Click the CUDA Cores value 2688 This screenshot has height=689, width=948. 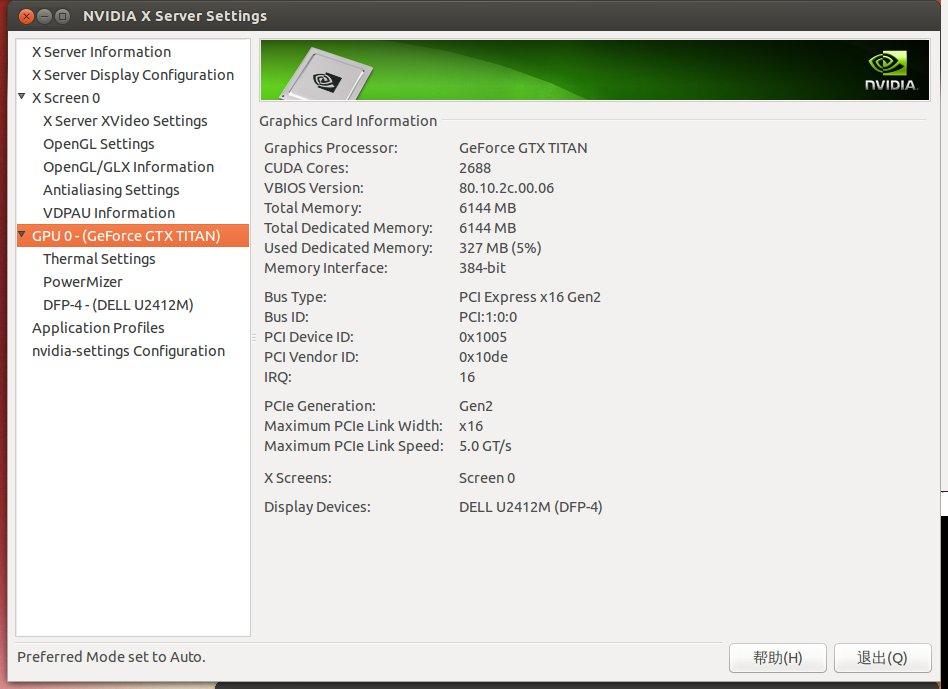click(475, 168)
